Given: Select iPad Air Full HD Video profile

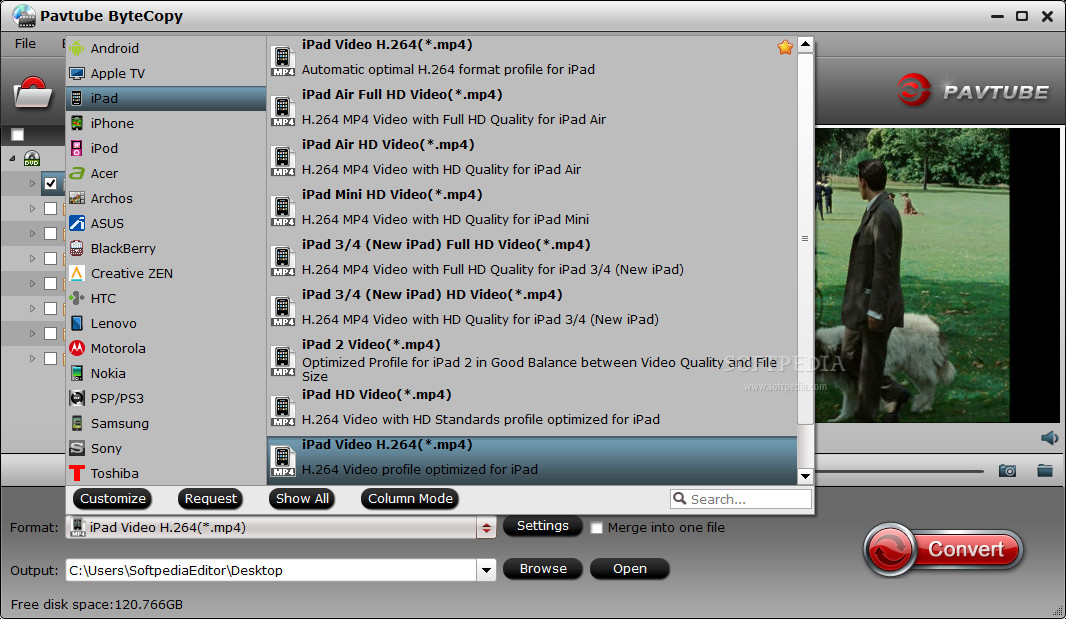Looking at the screenshot, I should 532,107.
